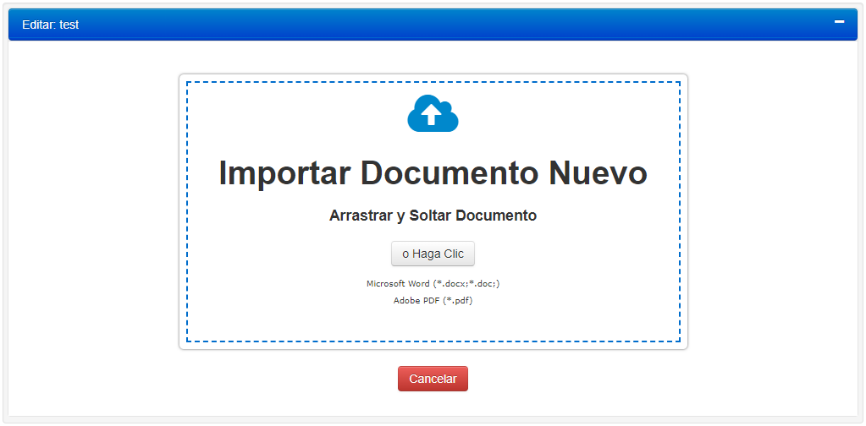Click the white arrow inside the cloud
This screenshot has height=426, width=866.
tap(431, 116)
